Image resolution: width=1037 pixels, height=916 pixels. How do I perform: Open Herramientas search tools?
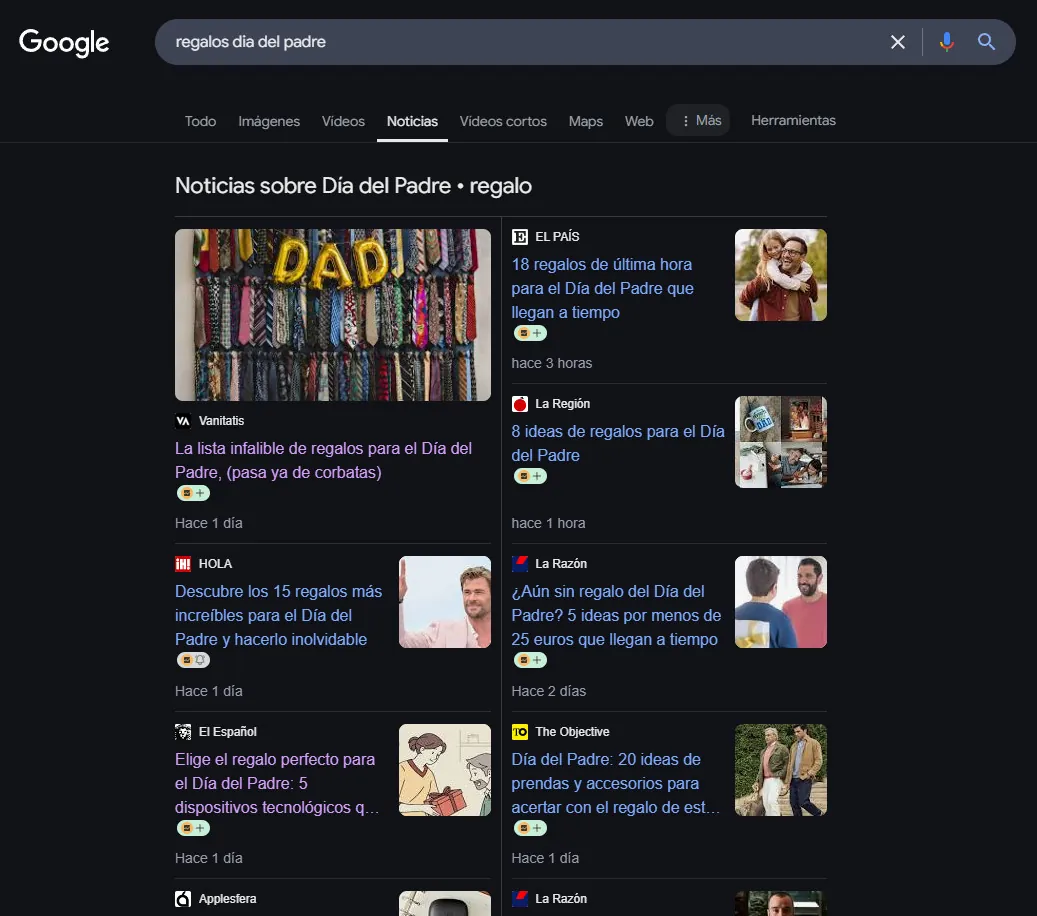point(793,120)
